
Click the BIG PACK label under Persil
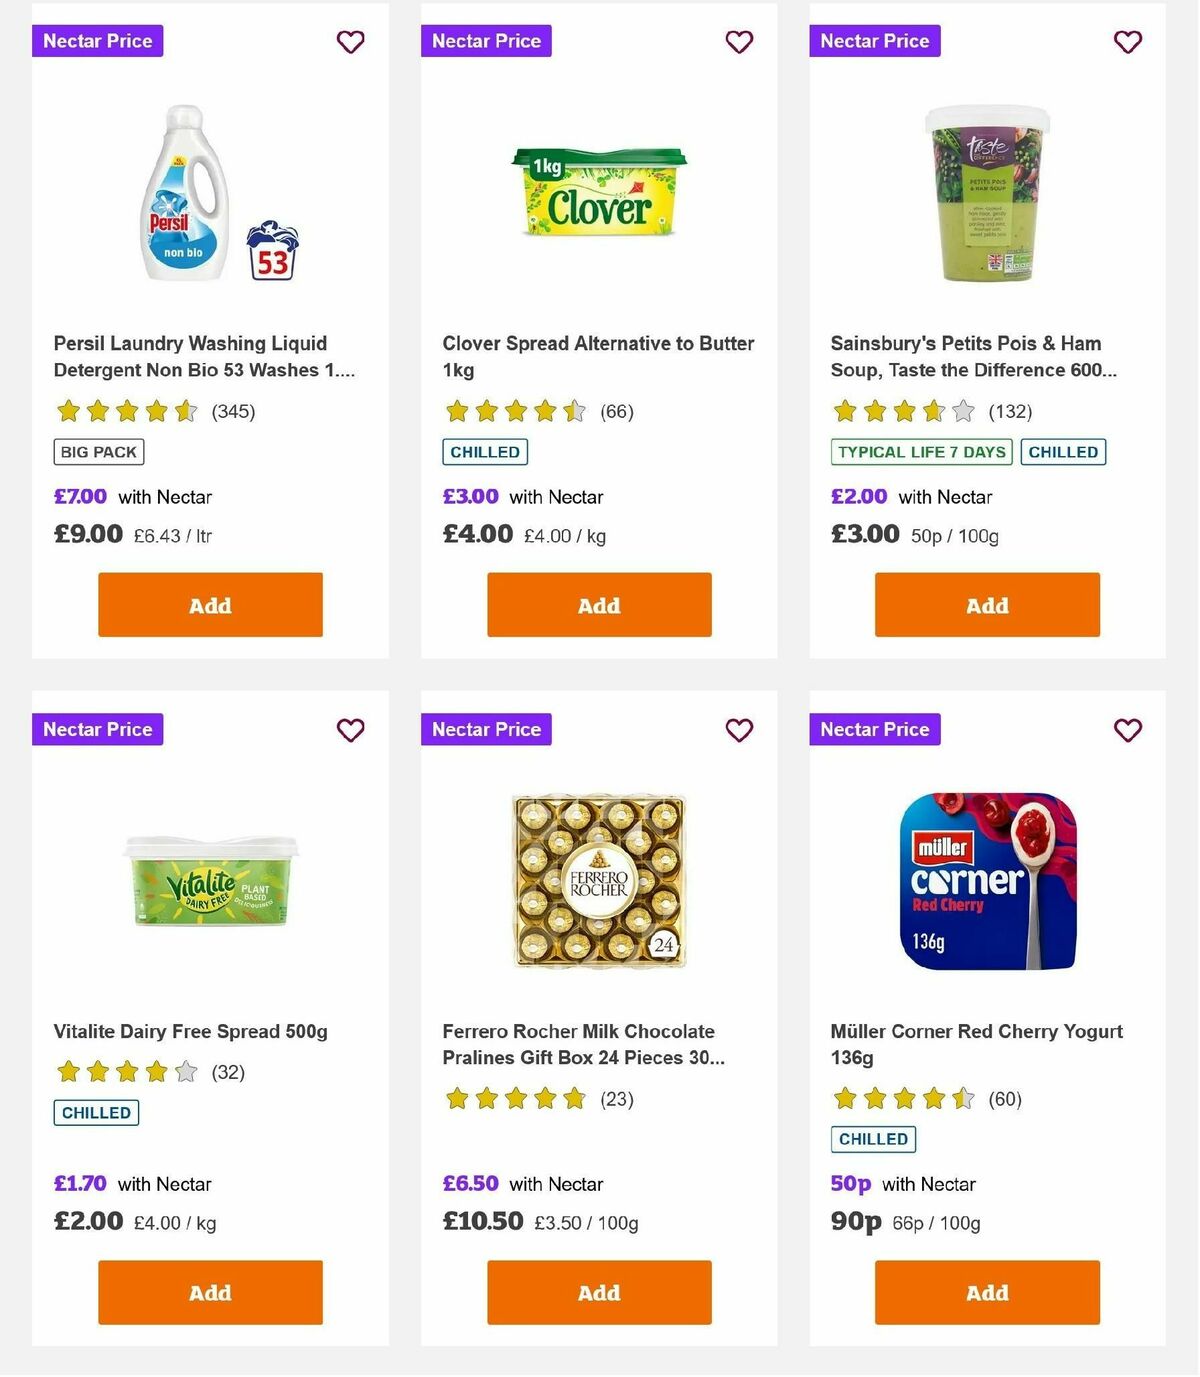click(x=99, y=451)
